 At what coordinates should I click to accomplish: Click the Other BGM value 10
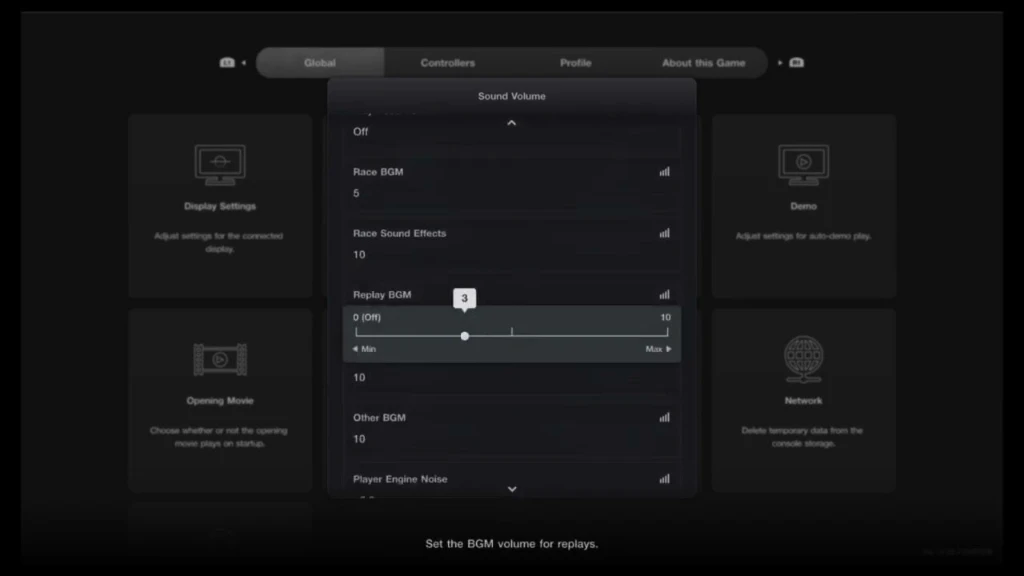(359, 439)
